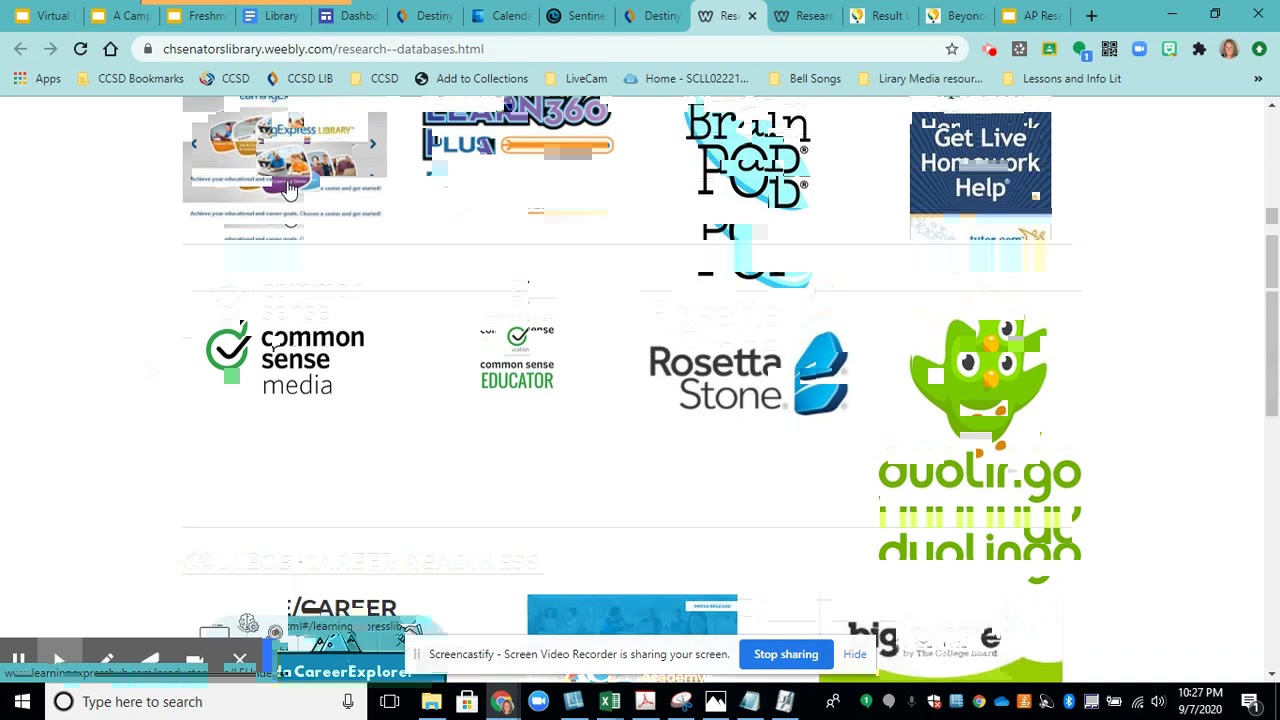The width and height of the screenshot is (1280, 720).
Task: Switch to the Sentine tab
Action: click(575, 16)
